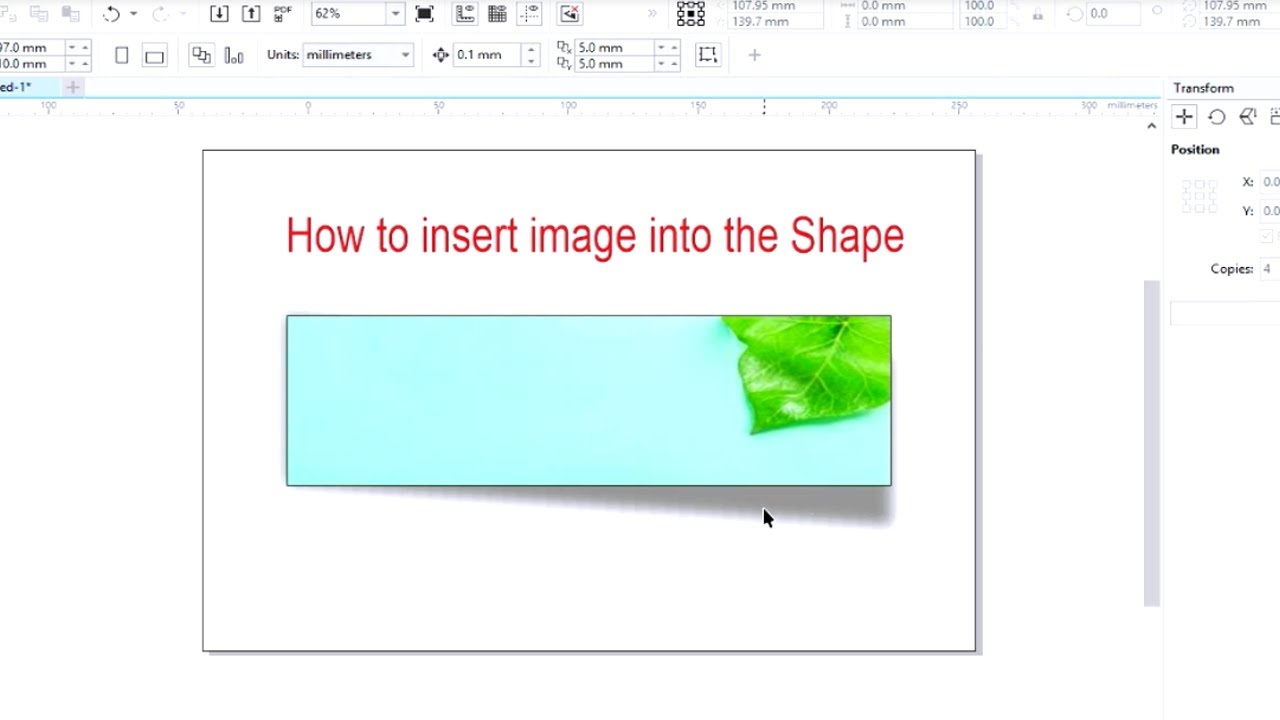Image resolution: width=1280 pixels, height=720 pixels.
Task: Click duplicate distance X 5.0 mm field
Action: pyautogui.click(x=614, y=48)
